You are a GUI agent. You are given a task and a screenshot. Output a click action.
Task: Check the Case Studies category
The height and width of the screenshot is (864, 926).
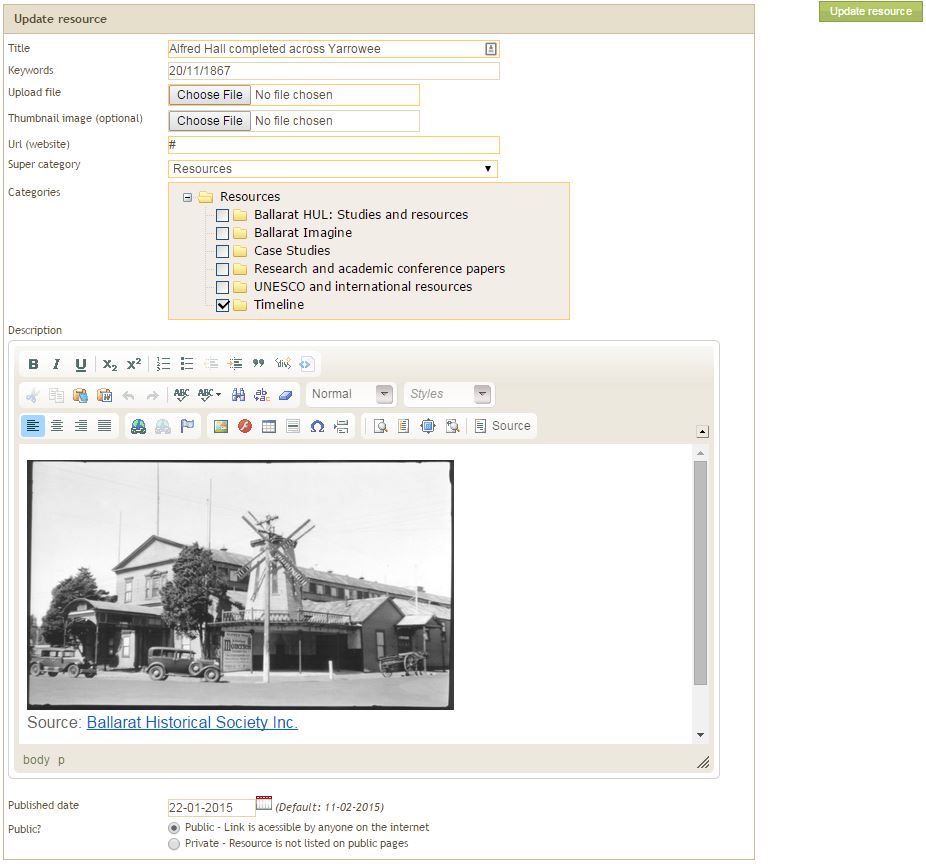click(x=223, y=251)
